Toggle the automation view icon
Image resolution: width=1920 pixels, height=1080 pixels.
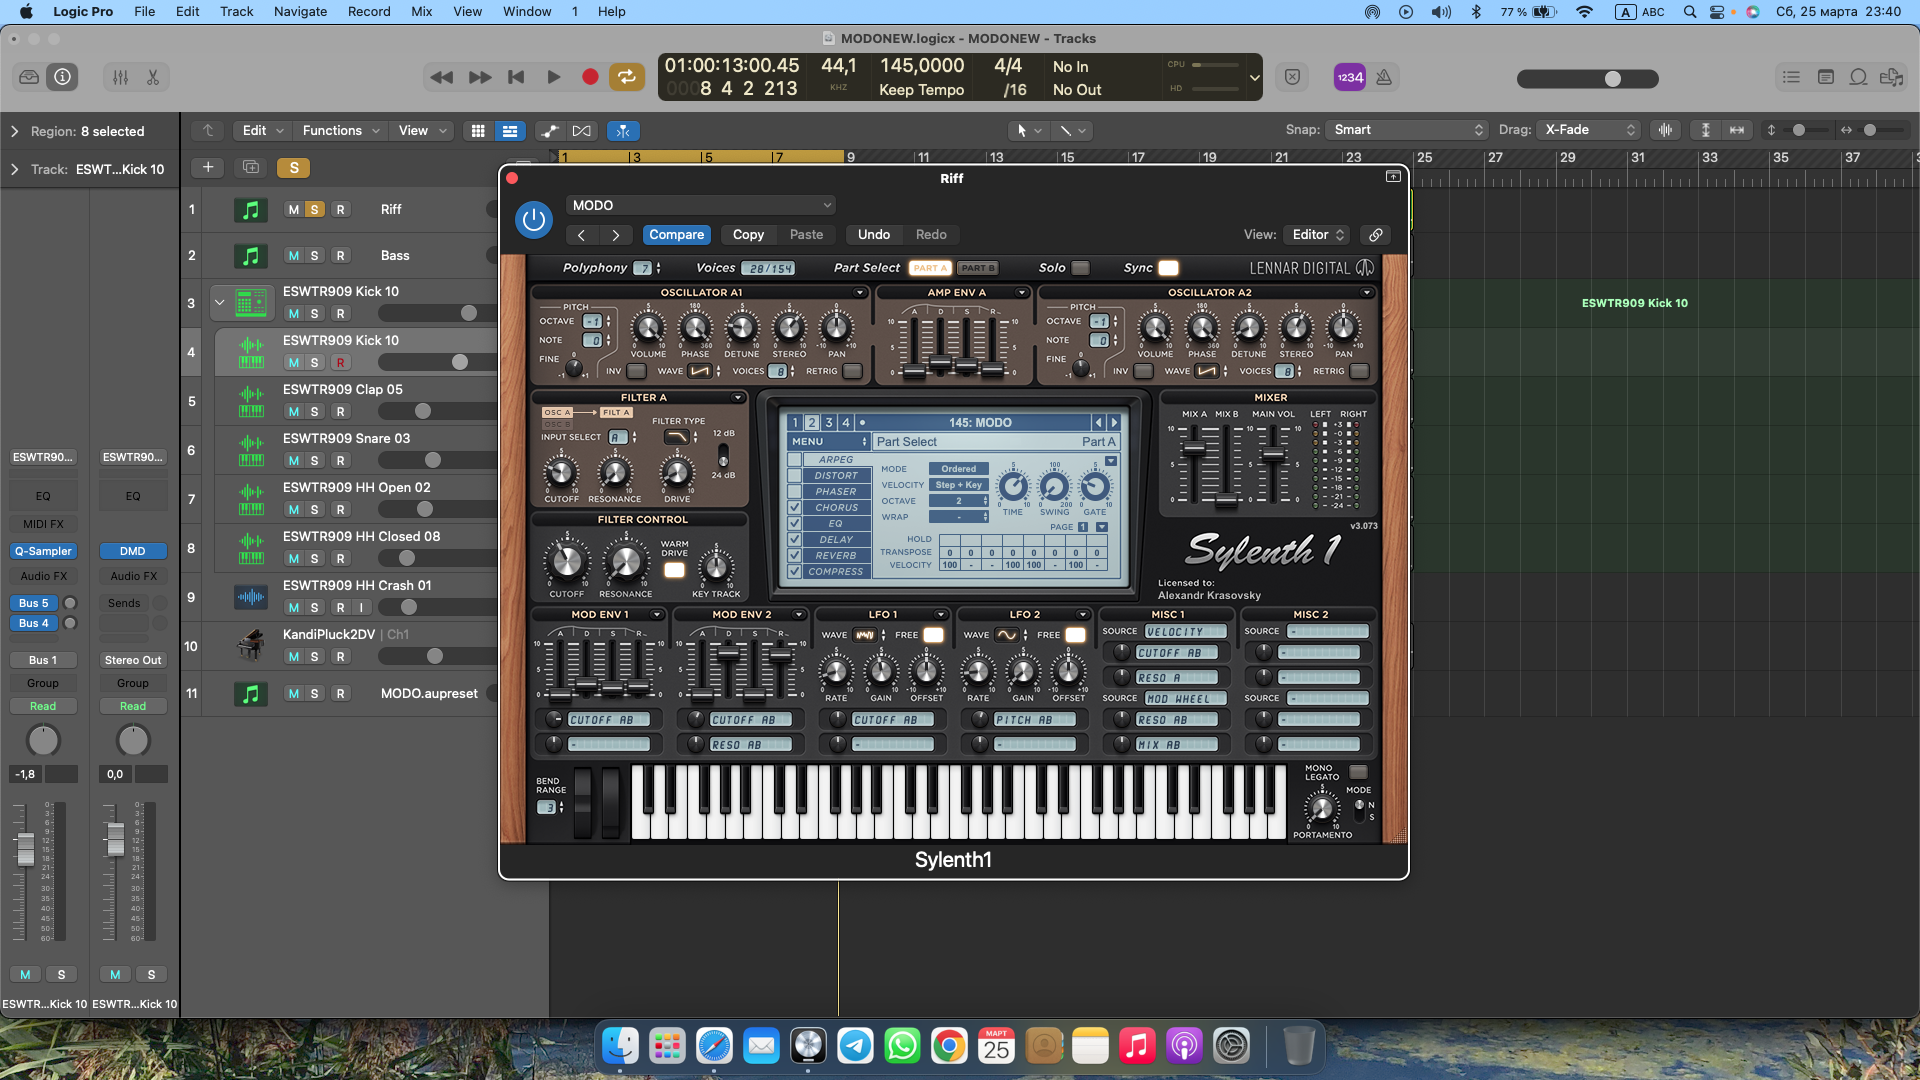[x=549, y=131]
